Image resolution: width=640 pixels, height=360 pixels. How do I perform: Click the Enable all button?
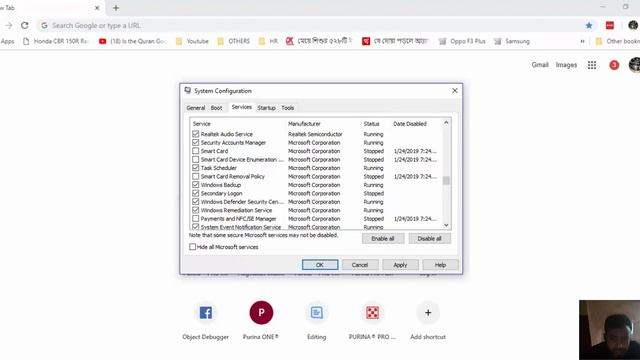coord(383,238)
